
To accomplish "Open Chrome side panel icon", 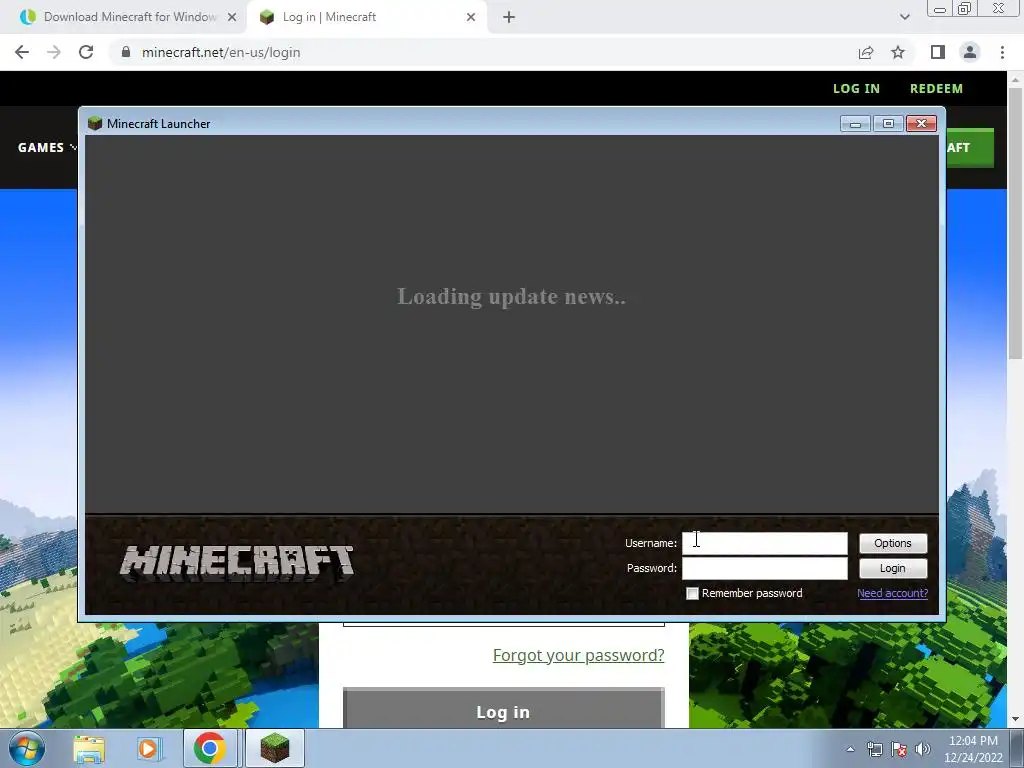I will 938,52.
